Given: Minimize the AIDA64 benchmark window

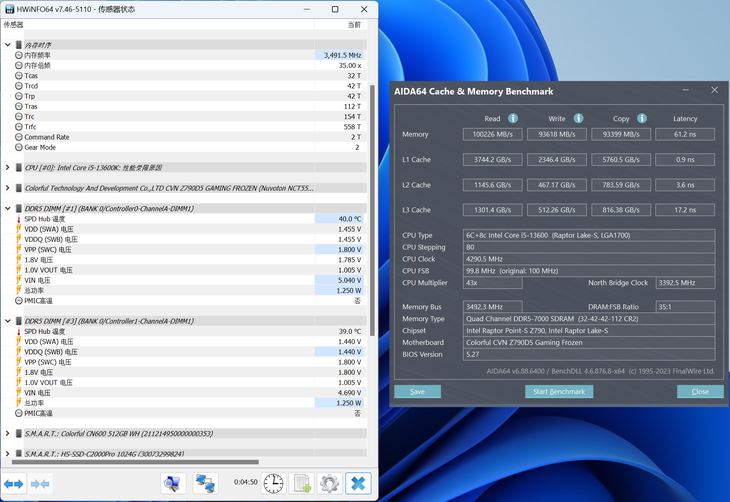Looking at the screenshot, I should click(686, 90).
